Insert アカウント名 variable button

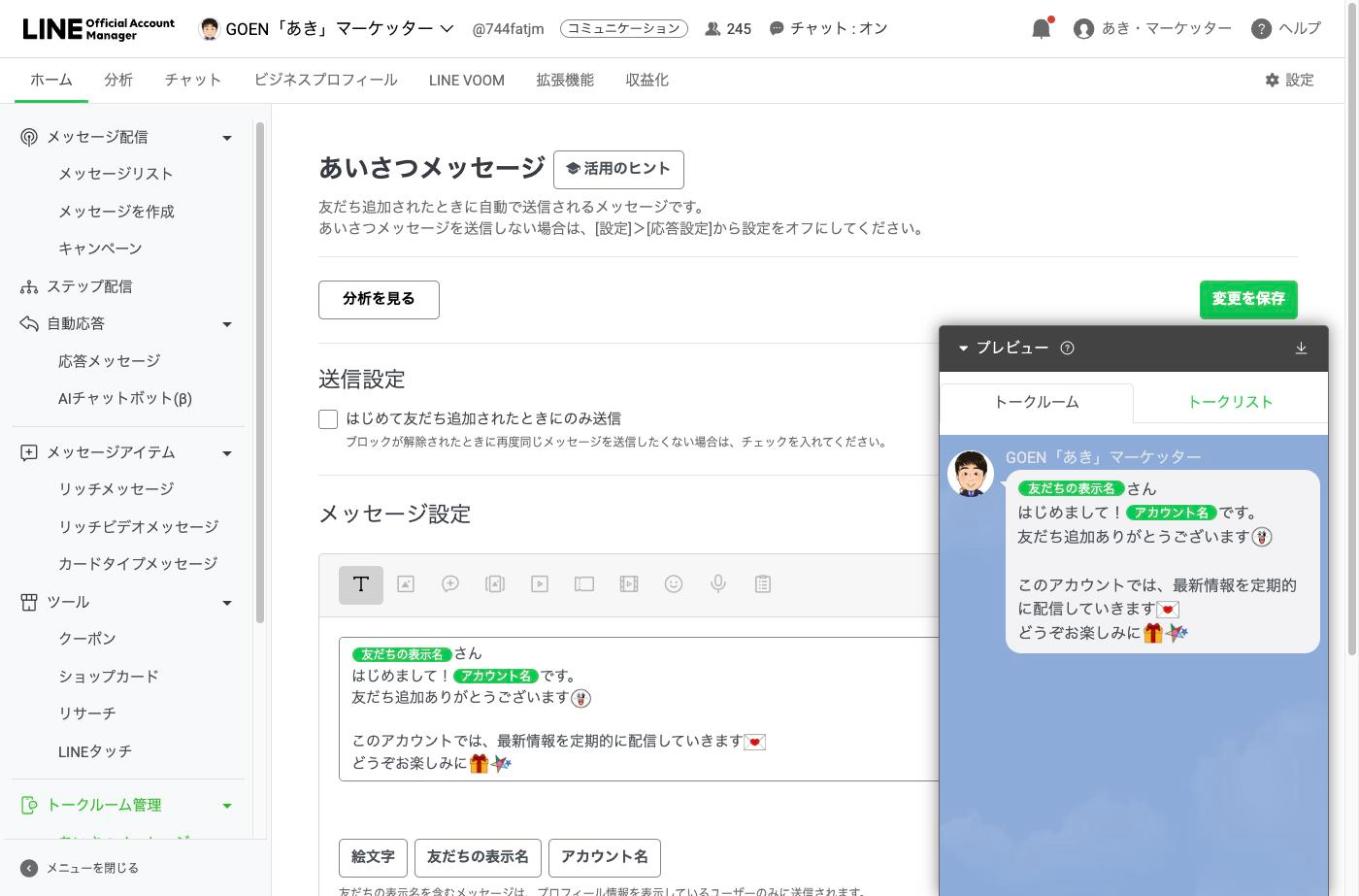click(x=604, y=857)
